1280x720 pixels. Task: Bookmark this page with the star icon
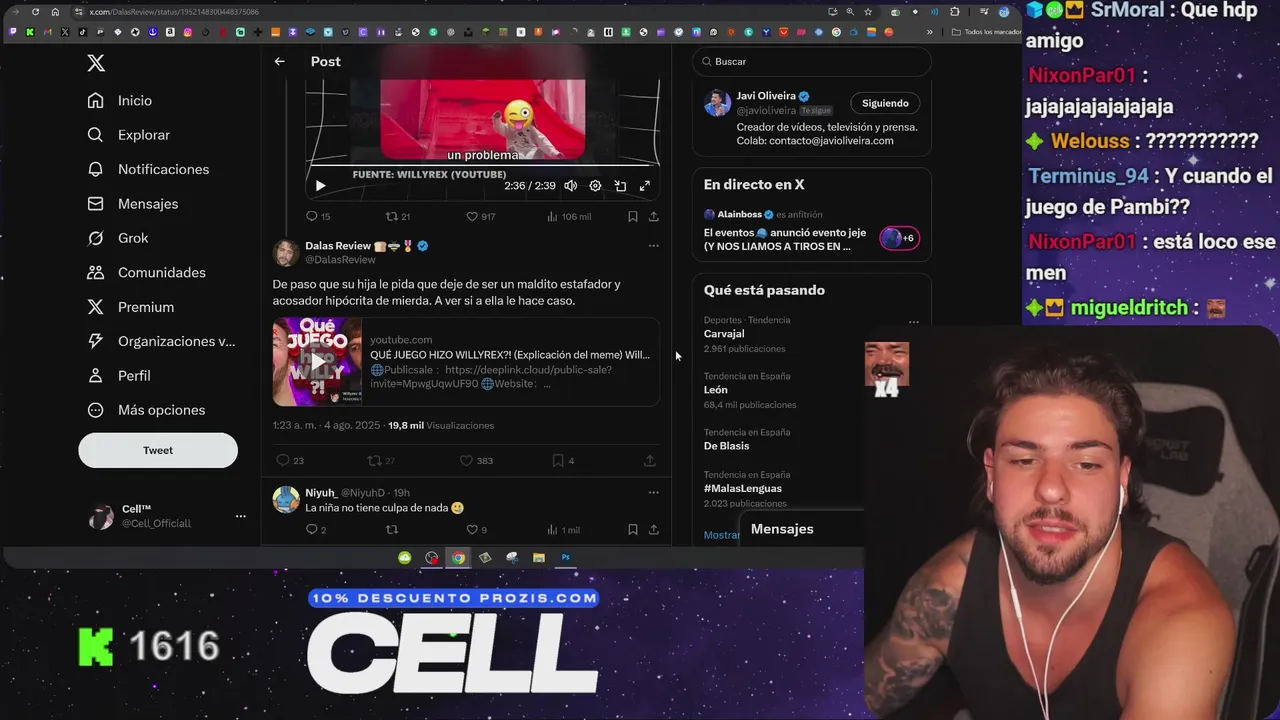(867, 12)
